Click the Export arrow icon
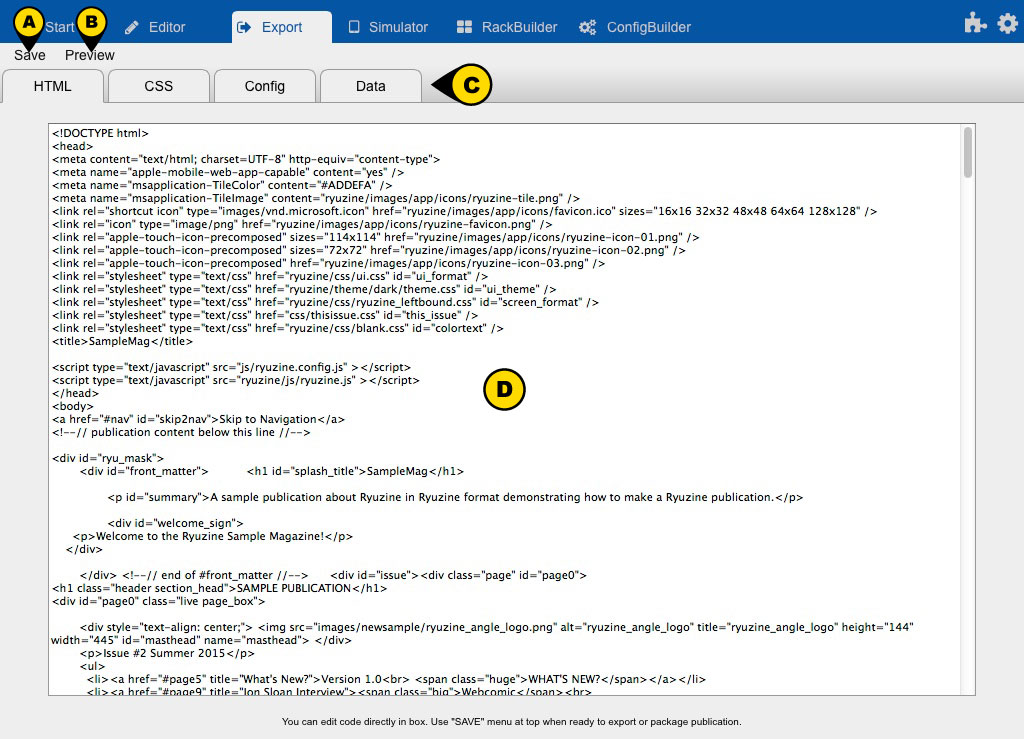1024x739 pixels. pyautogui.click(x=244, y=27)
